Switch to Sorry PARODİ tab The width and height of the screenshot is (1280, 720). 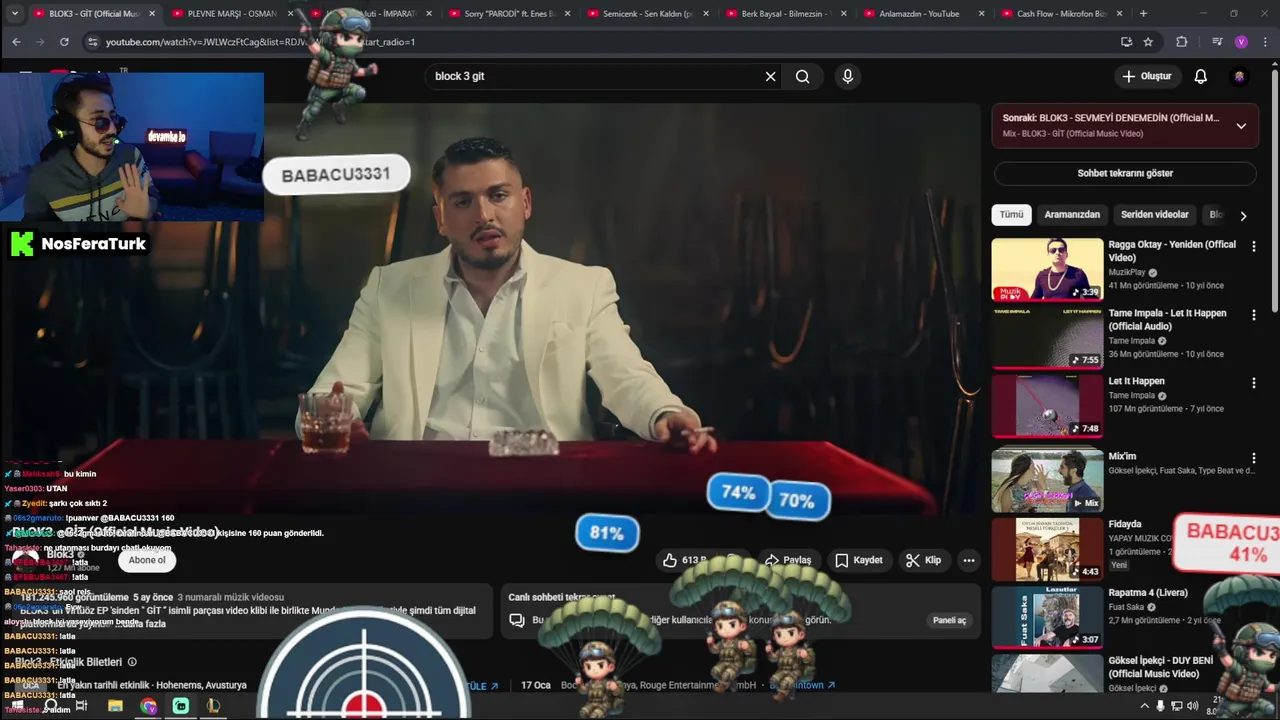point(509,14)
